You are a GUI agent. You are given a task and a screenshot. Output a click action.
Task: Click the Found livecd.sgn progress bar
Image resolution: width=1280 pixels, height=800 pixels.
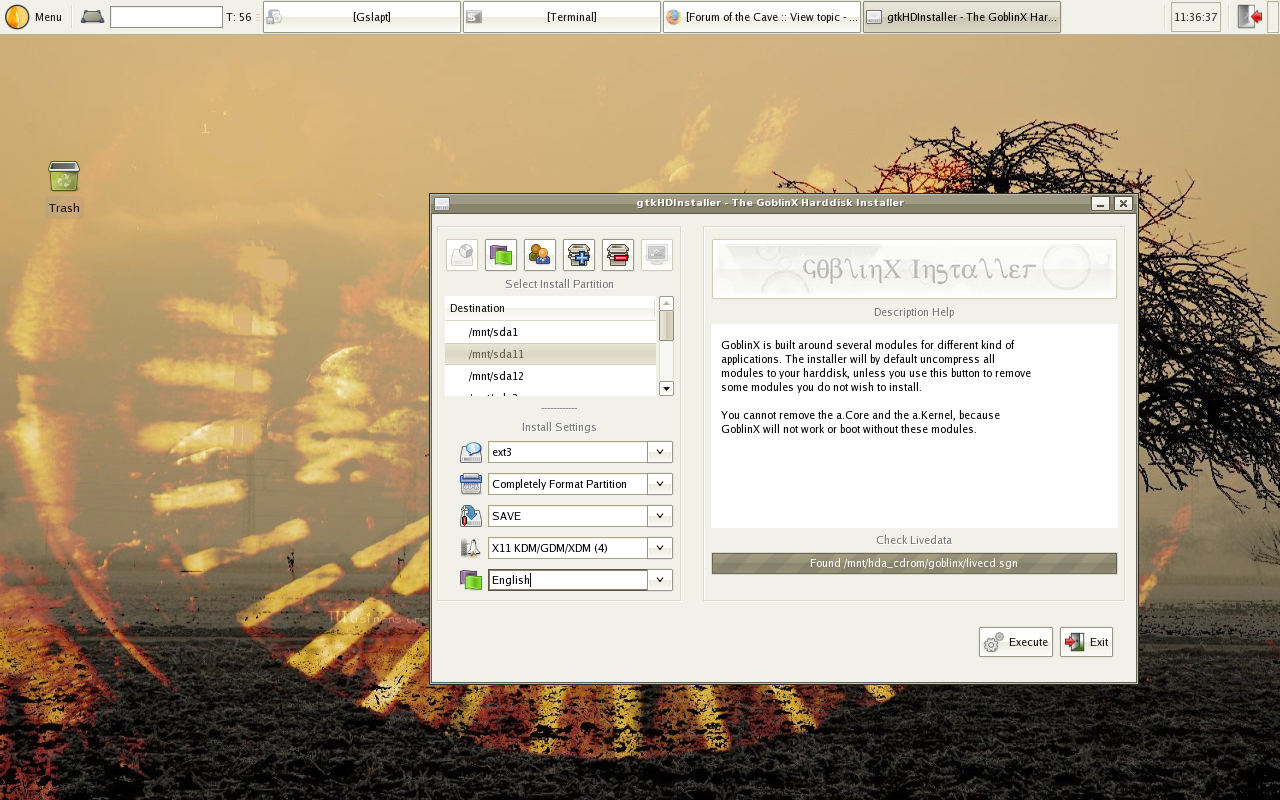[x=914, y=563]
